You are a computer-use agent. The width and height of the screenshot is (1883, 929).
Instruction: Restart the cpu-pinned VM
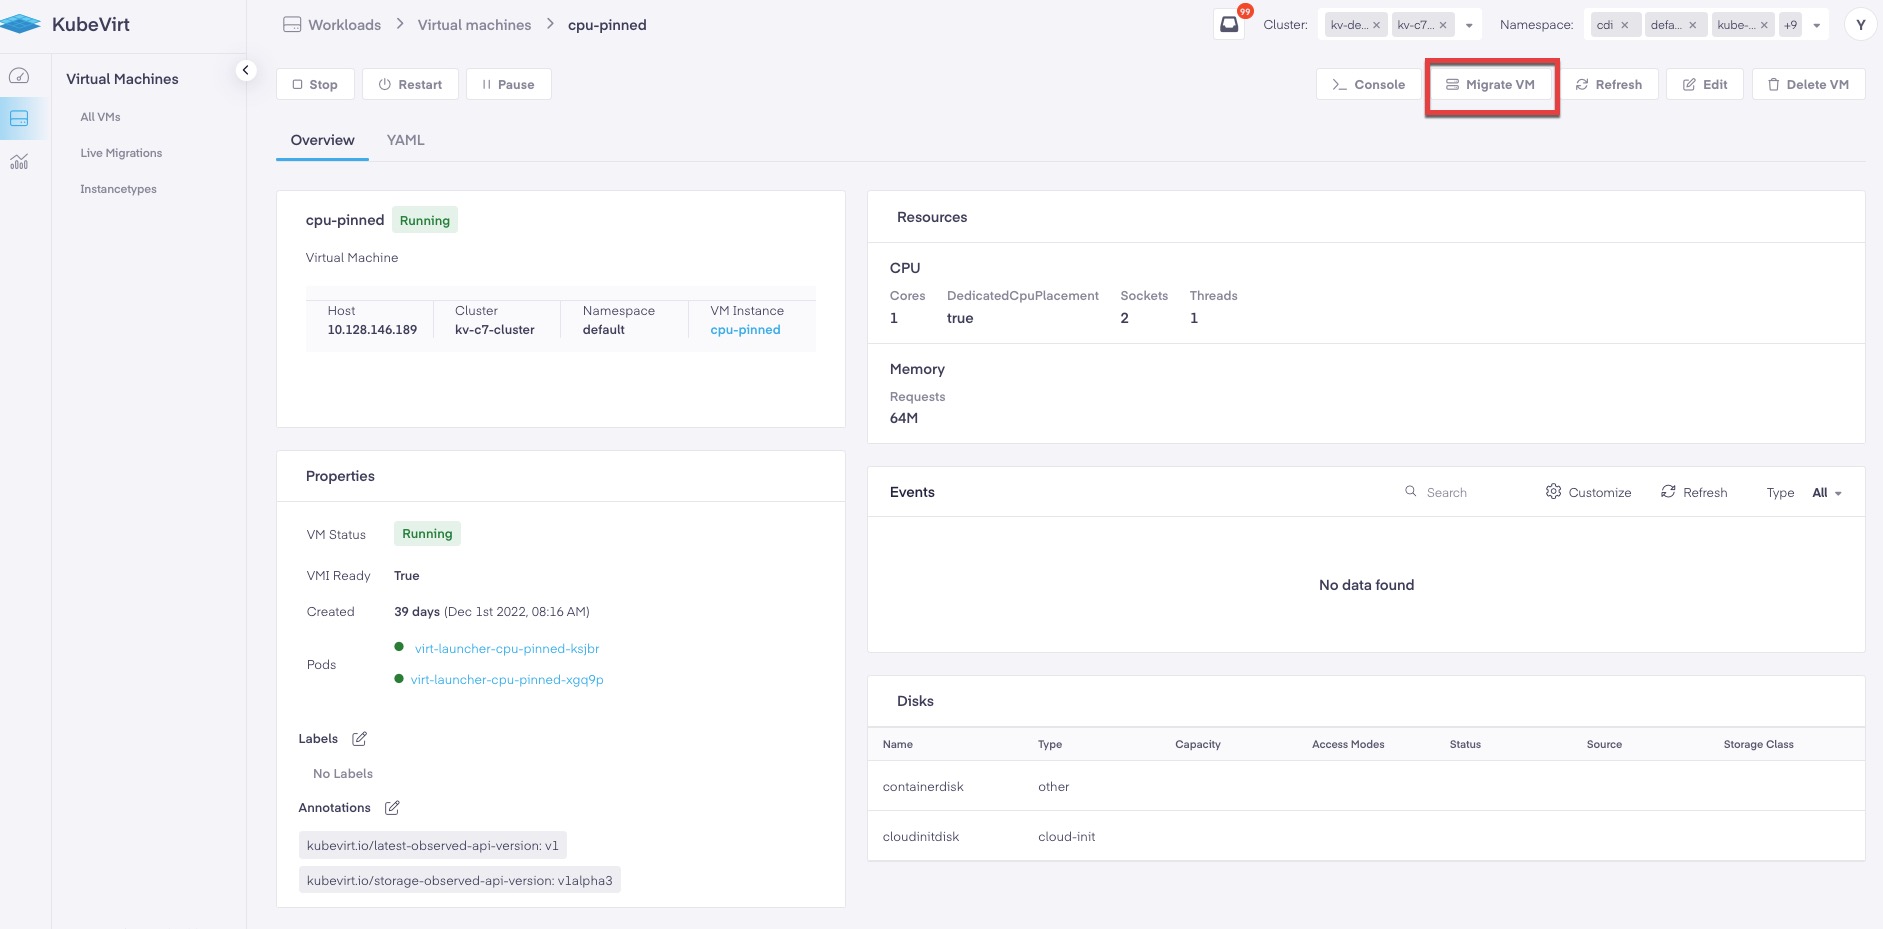pos(410,85)
